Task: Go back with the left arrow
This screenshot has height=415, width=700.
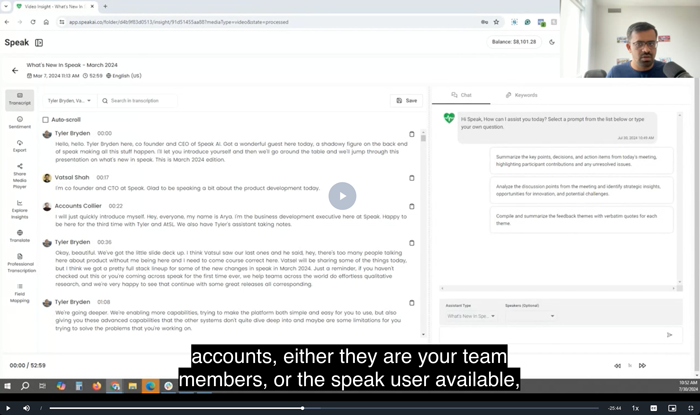Action: coord(15,71)
